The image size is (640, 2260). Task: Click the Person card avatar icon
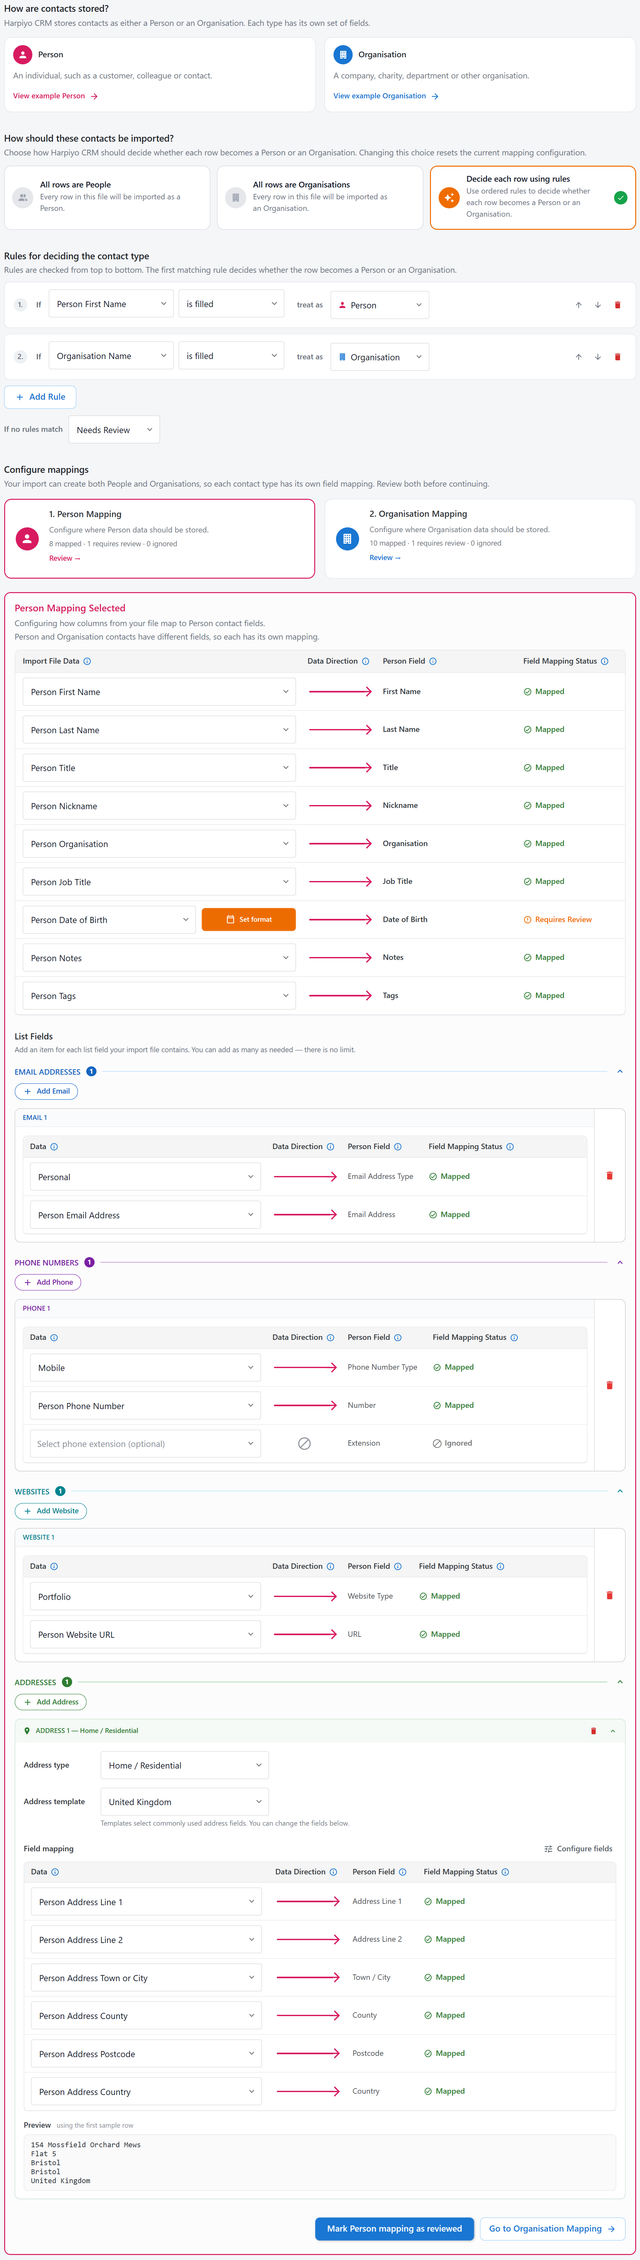[x=23, y=55]
